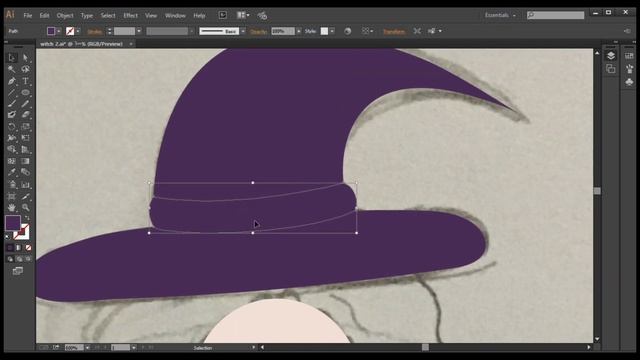Open the Arrange Documents dropdown
Viewport: 640px width, 360px height.
[243, 15]
